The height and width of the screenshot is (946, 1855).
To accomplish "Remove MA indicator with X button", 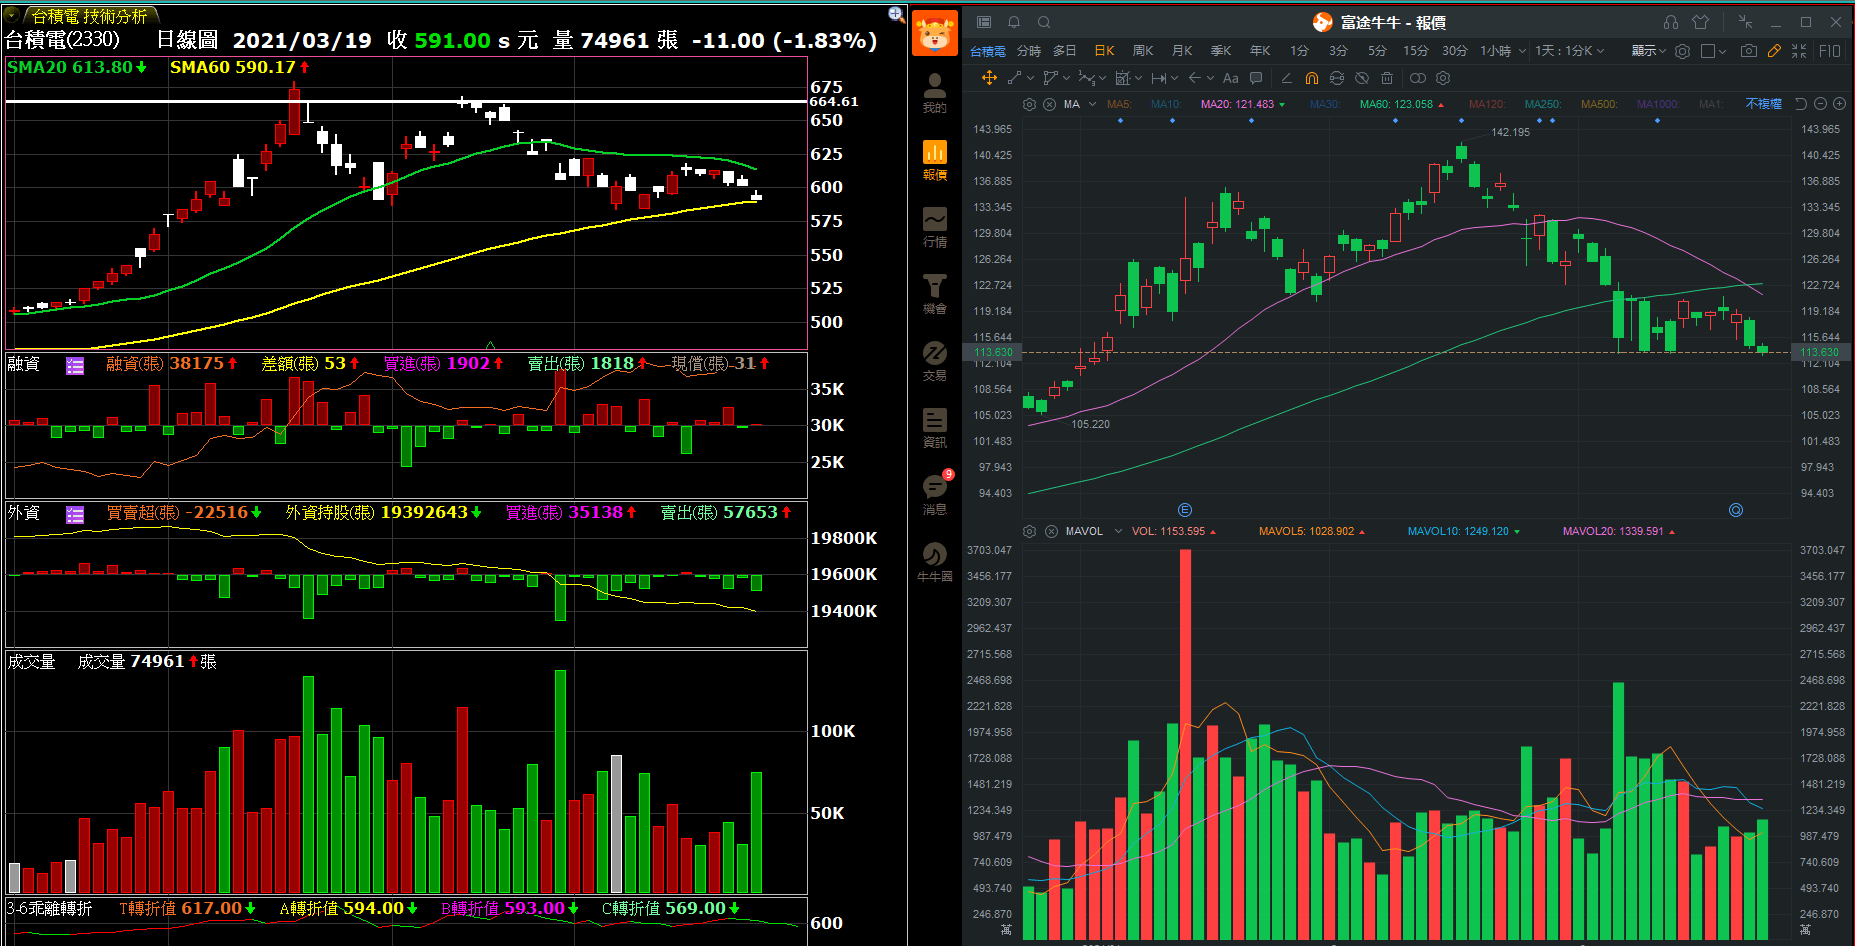I will pos(1049,104).
